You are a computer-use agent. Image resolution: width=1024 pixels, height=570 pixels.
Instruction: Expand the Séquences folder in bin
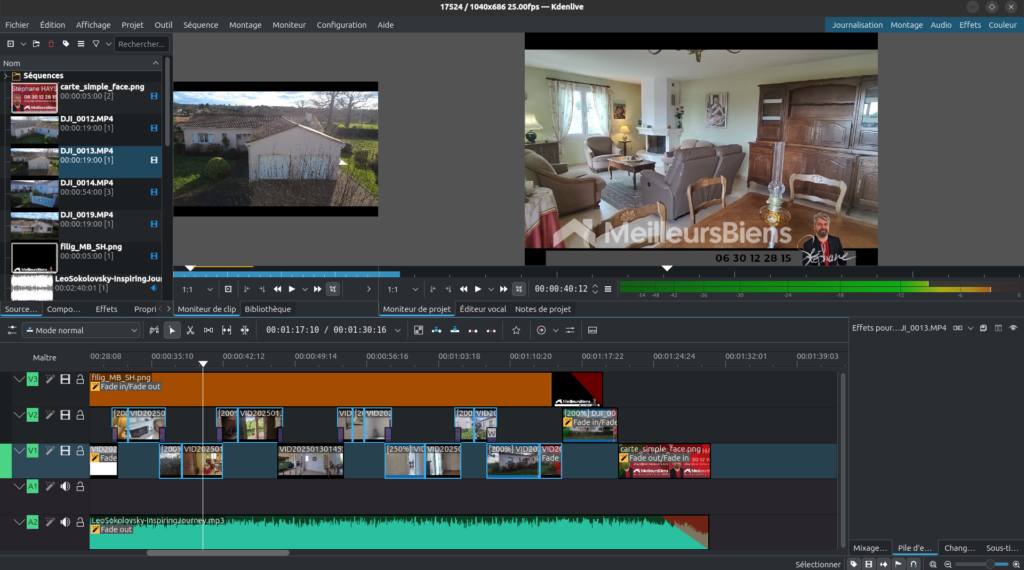pyautogui.click(x=6, y=76)
